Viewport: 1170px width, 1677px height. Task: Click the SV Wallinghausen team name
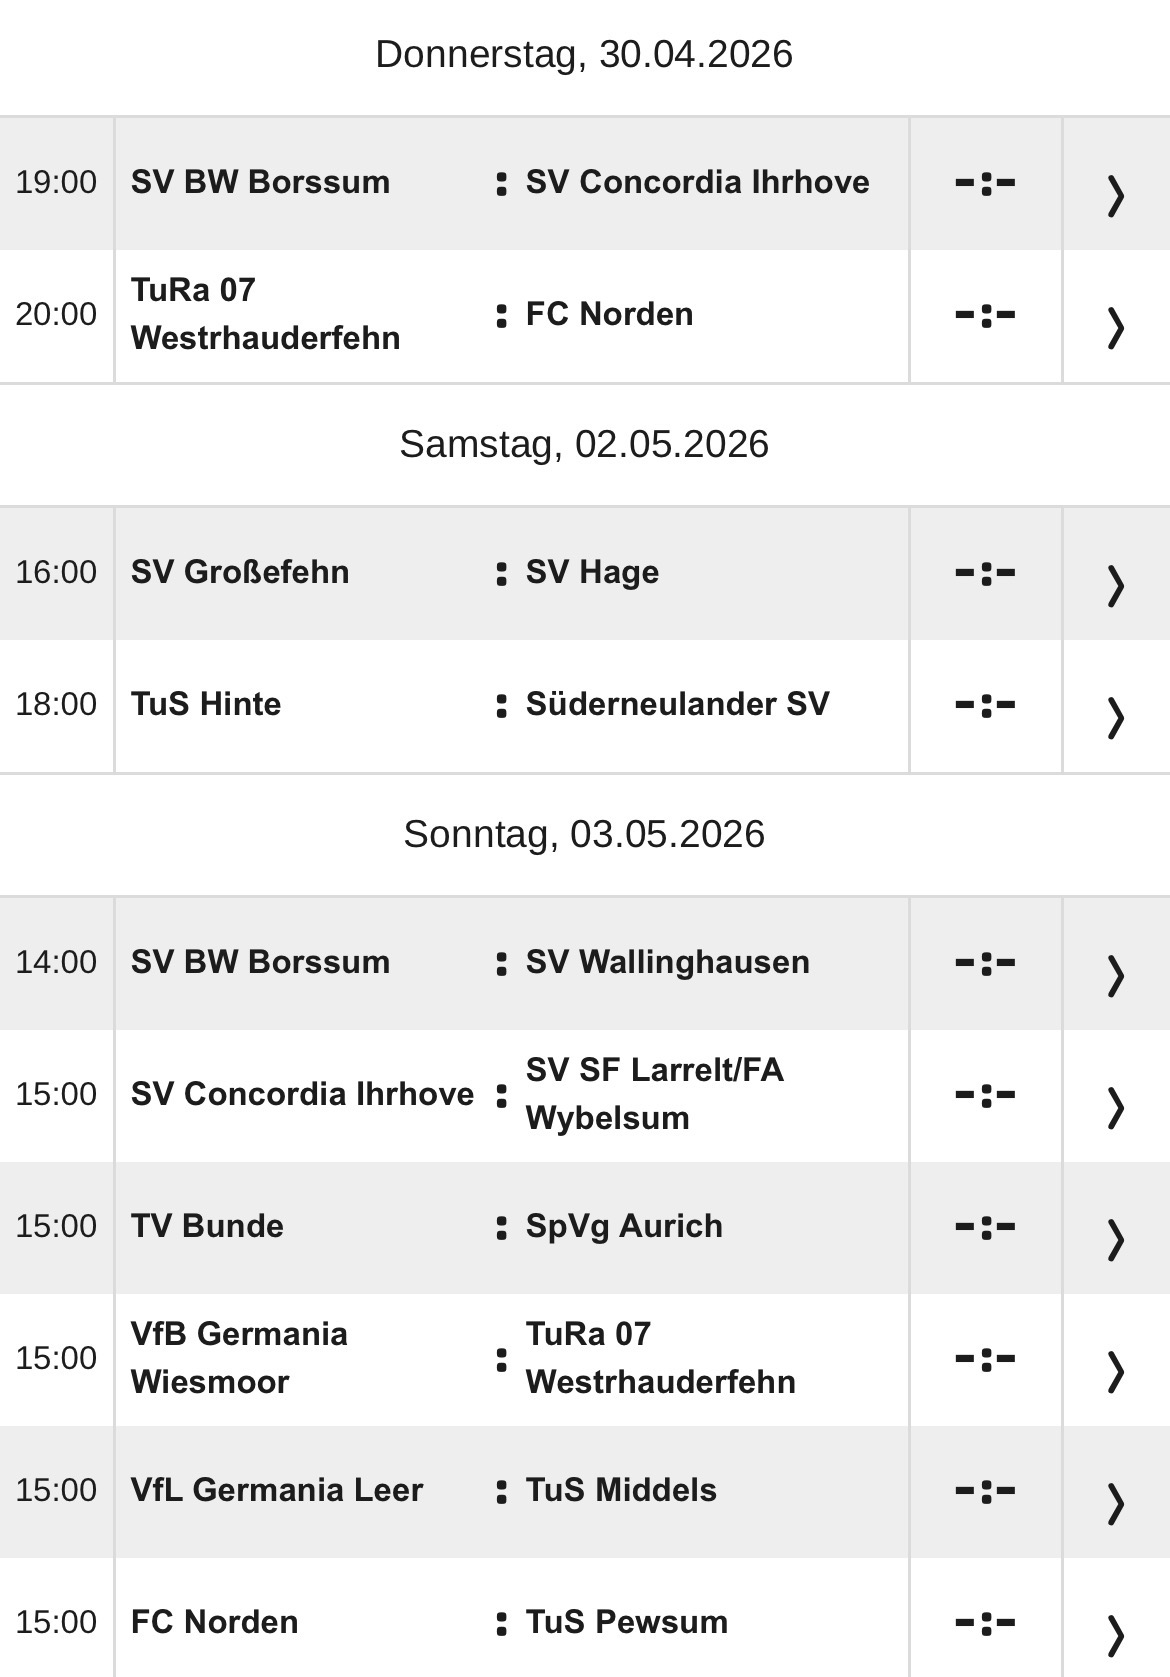click(x=667, y=962)
